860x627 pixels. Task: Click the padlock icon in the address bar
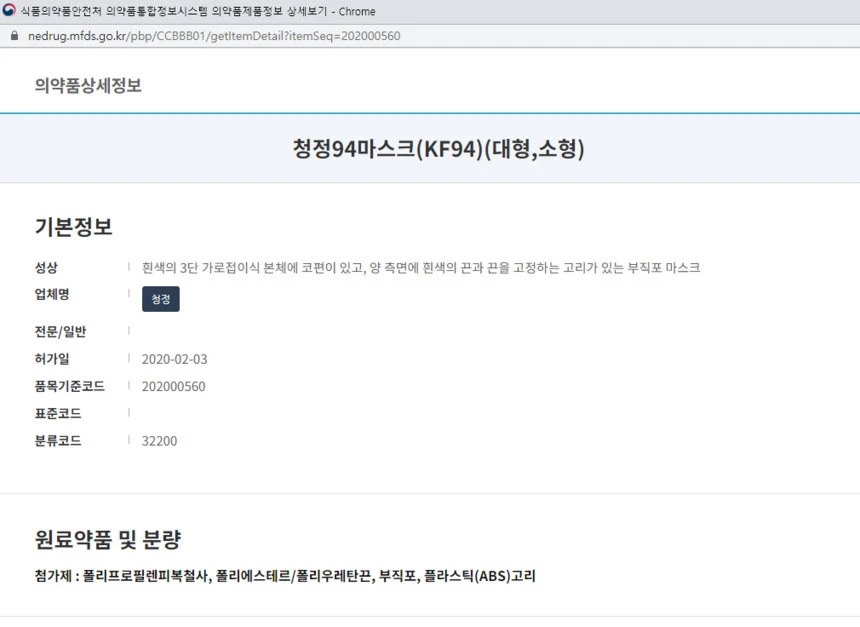coord(13,36)
